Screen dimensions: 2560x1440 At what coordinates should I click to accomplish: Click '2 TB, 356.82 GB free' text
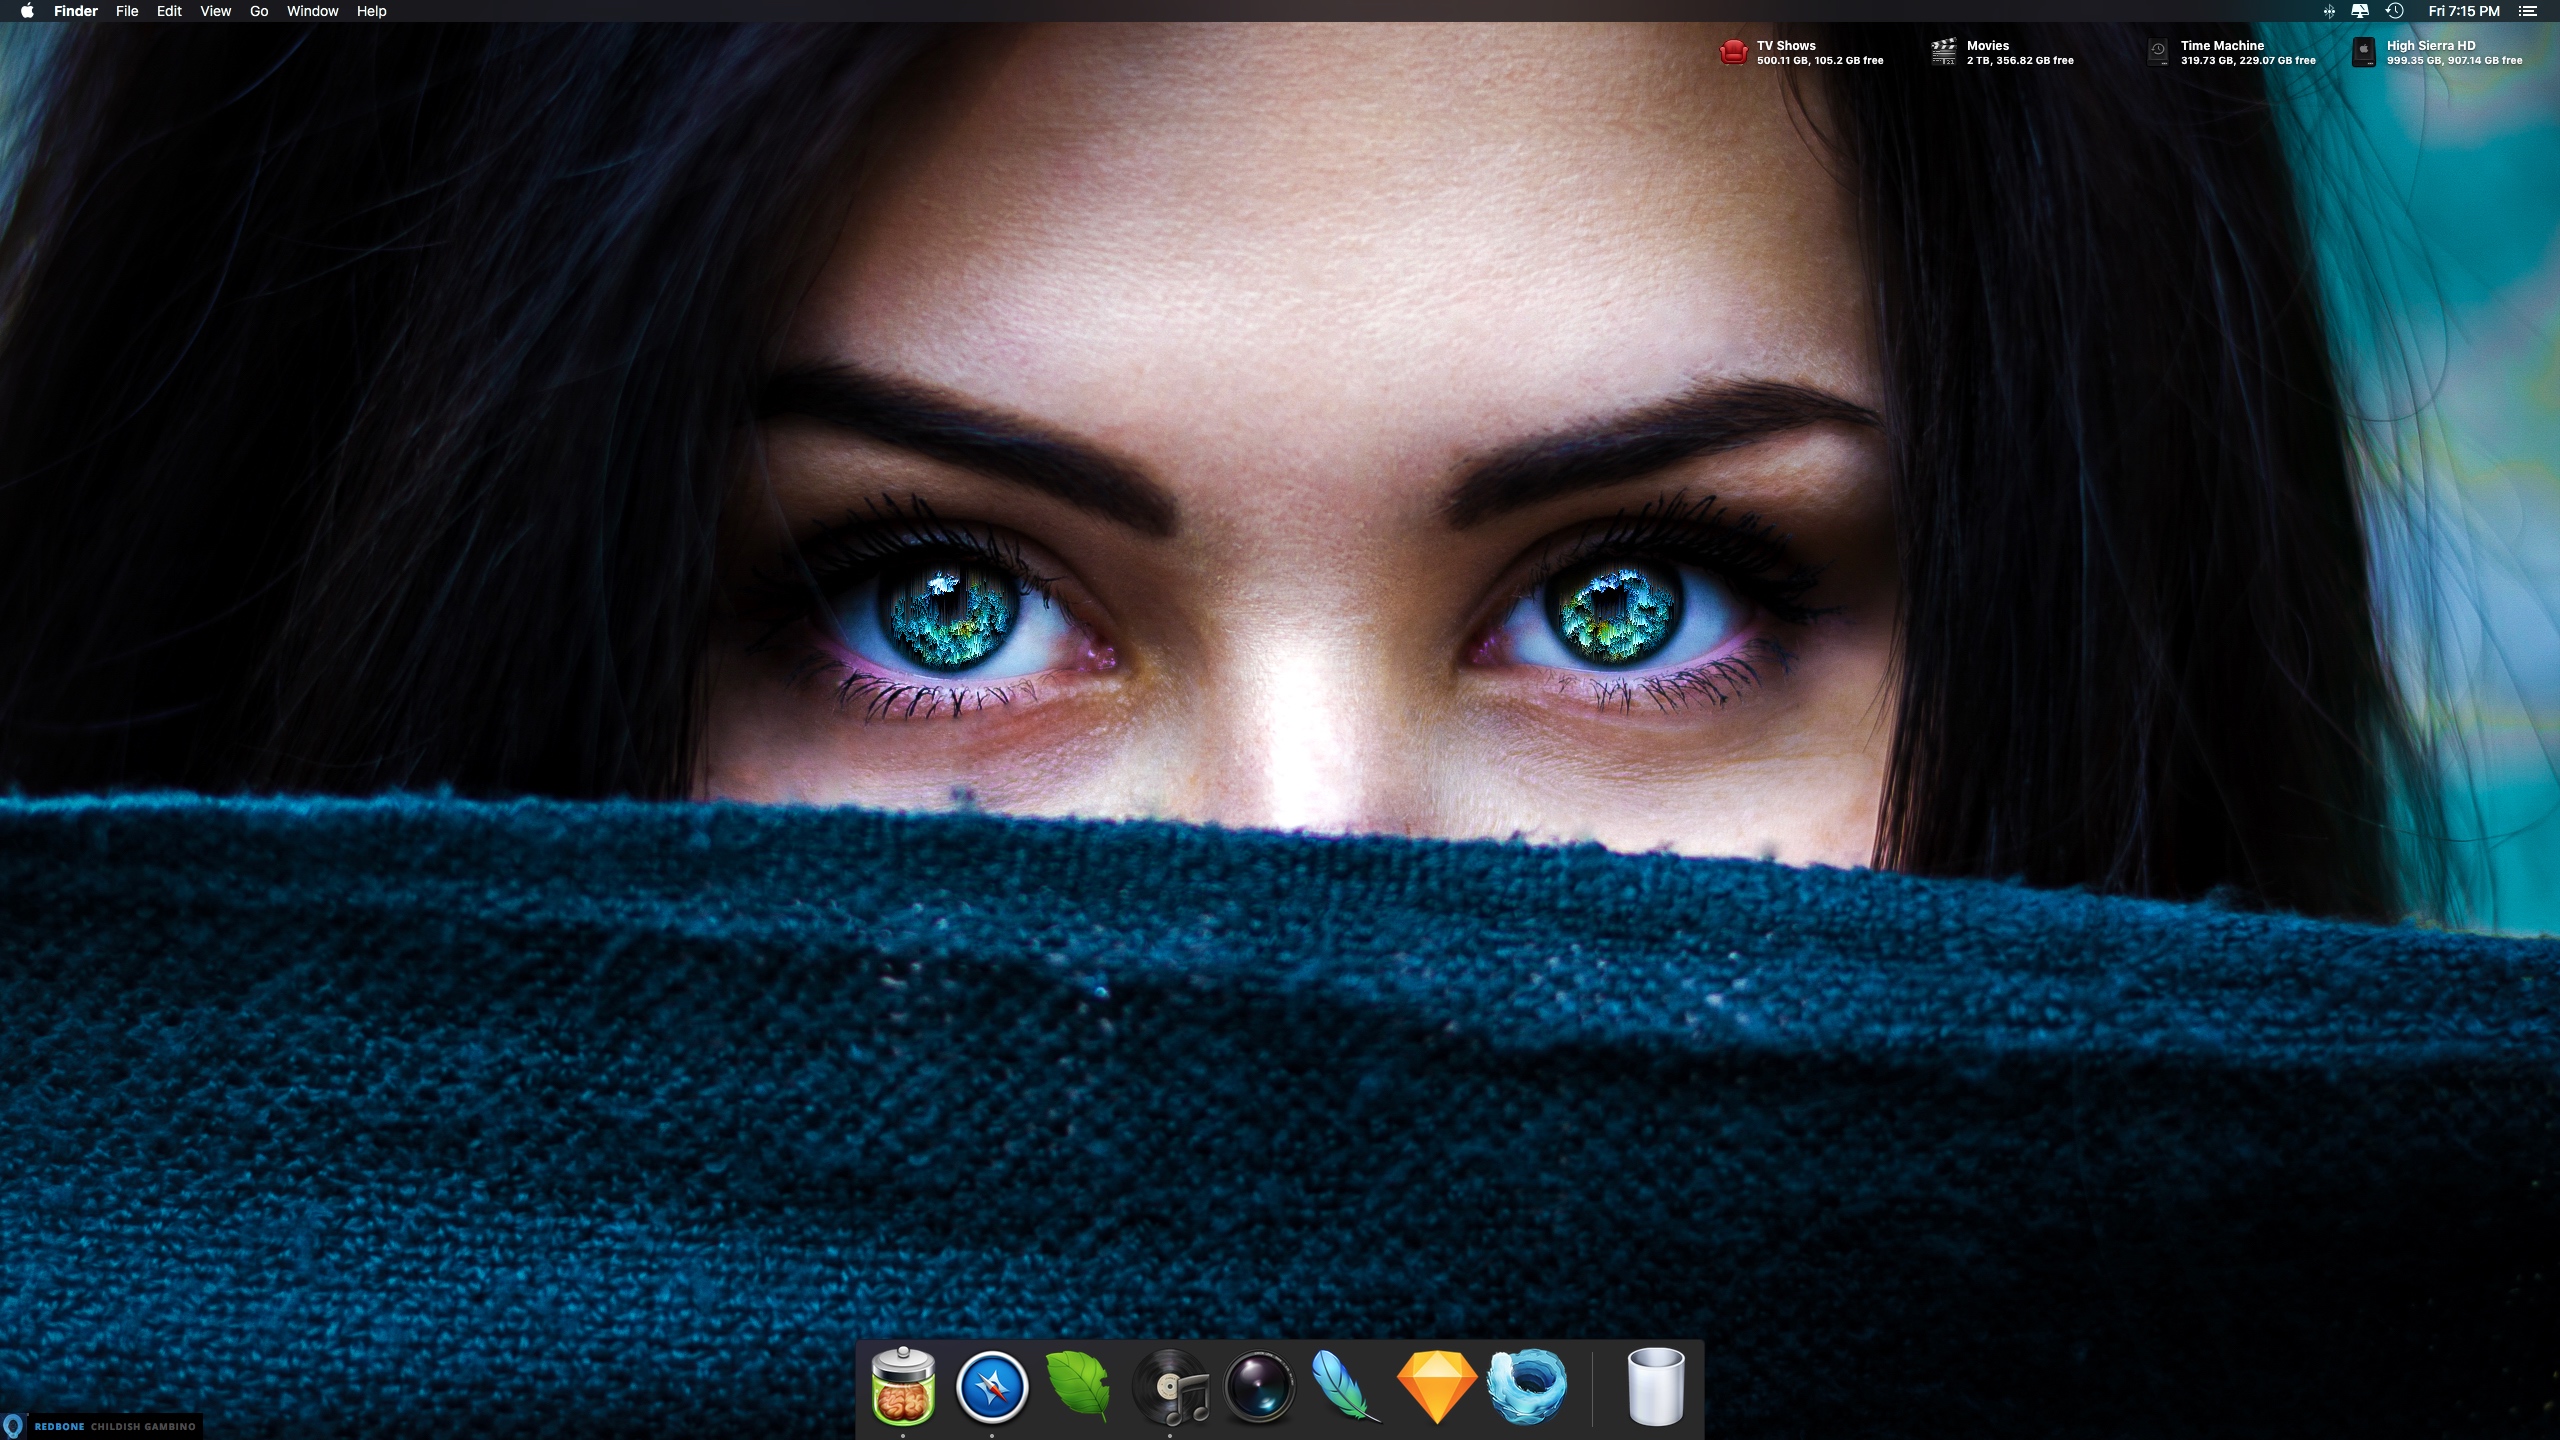pos(2020,60)
